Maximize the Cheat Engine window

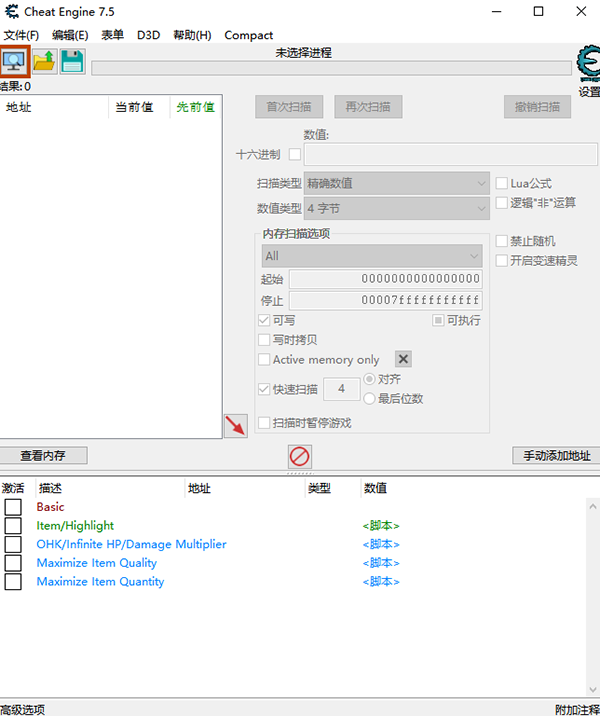coord(538,11)
